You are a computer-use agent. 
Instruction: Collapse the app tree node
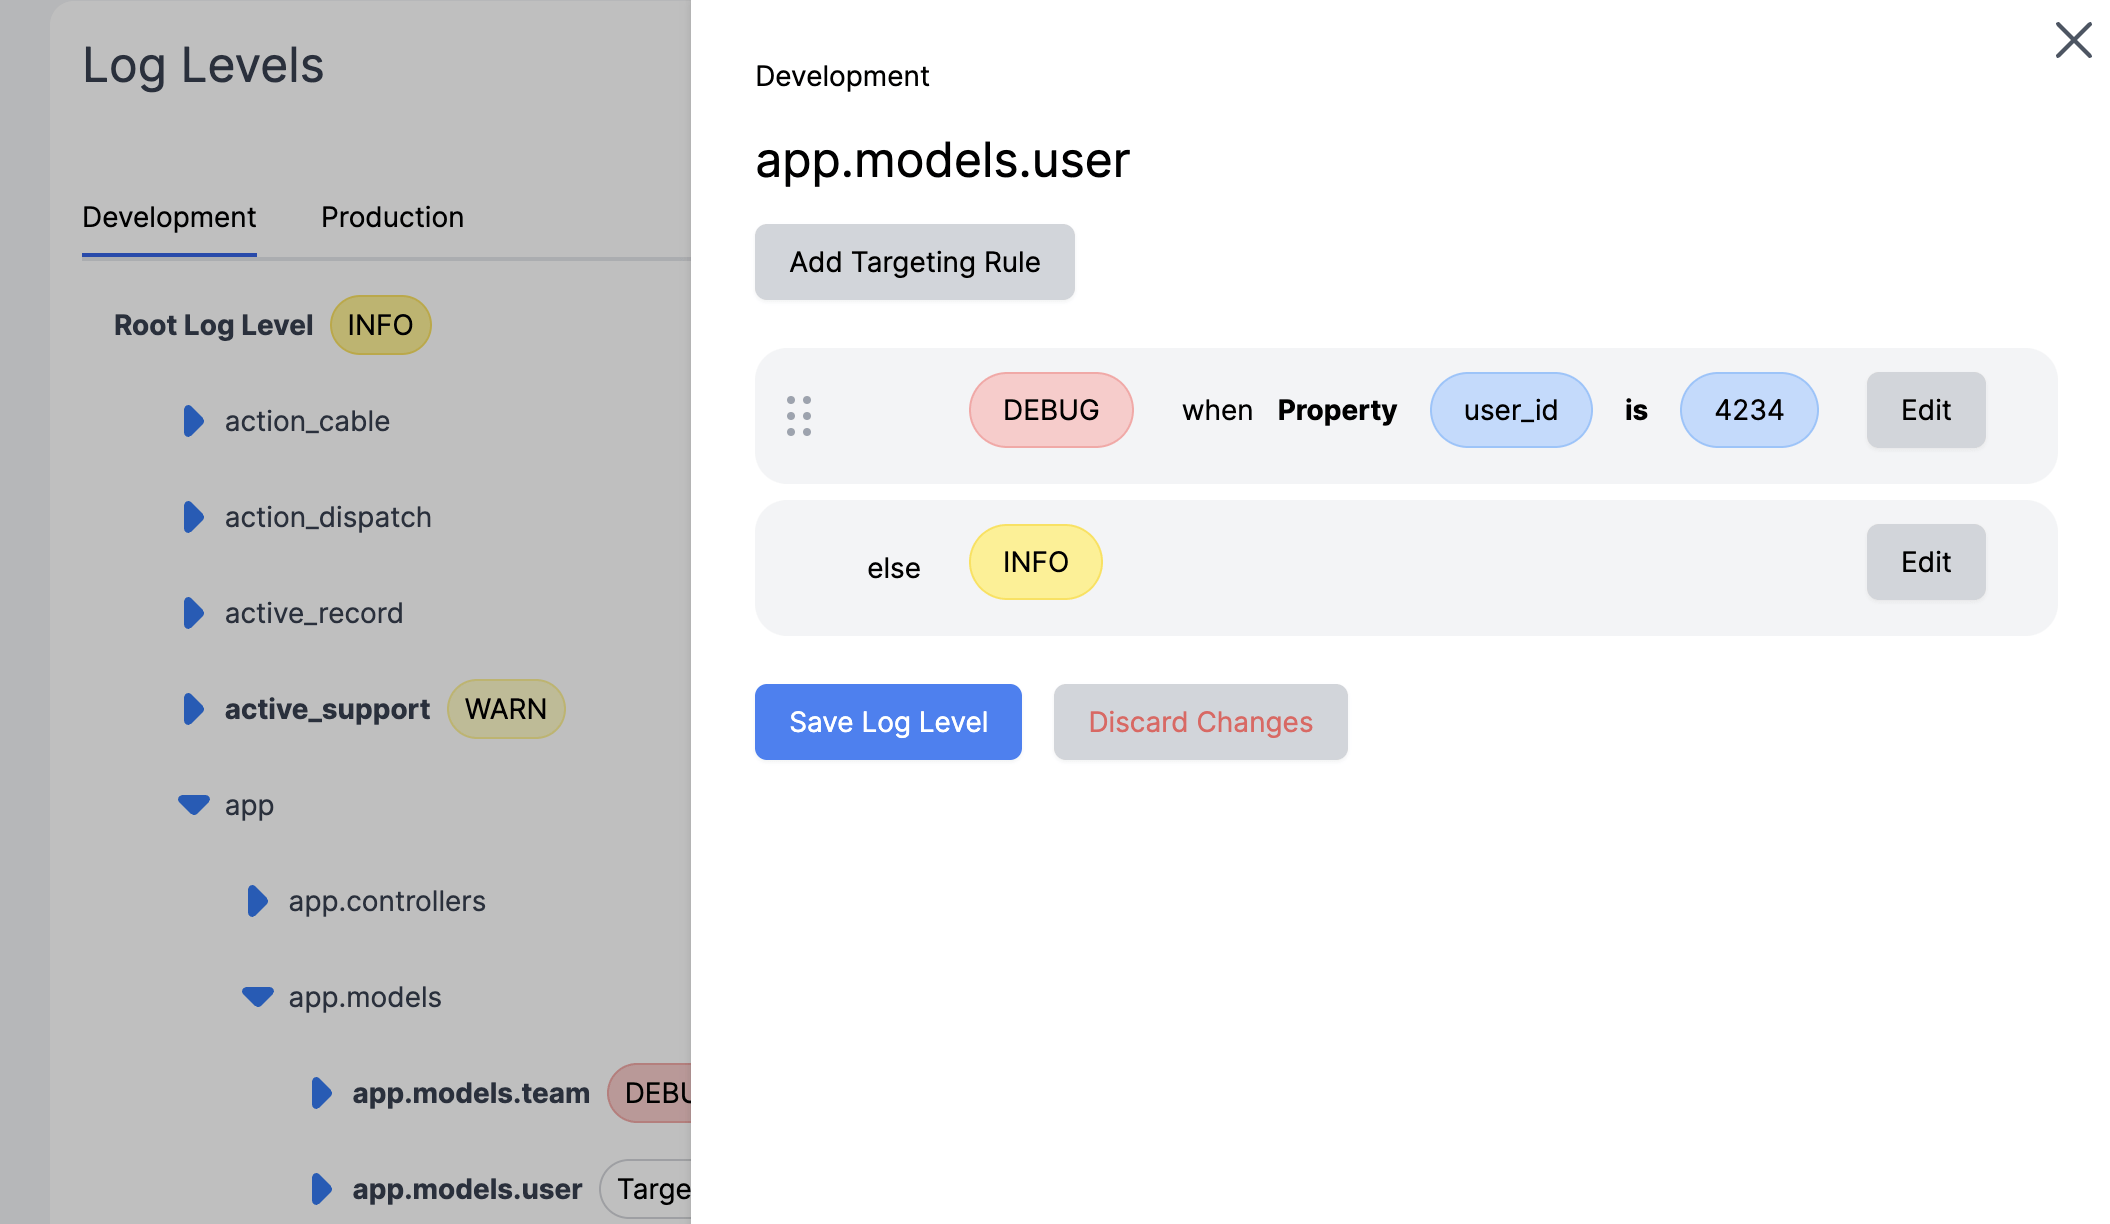coord(194,804)
